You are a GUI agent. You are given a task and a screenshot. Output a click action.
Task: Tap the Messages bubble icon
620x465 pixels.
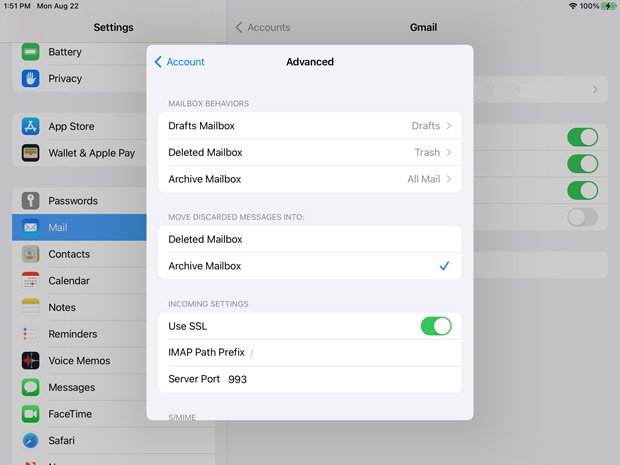coord(30,387)
